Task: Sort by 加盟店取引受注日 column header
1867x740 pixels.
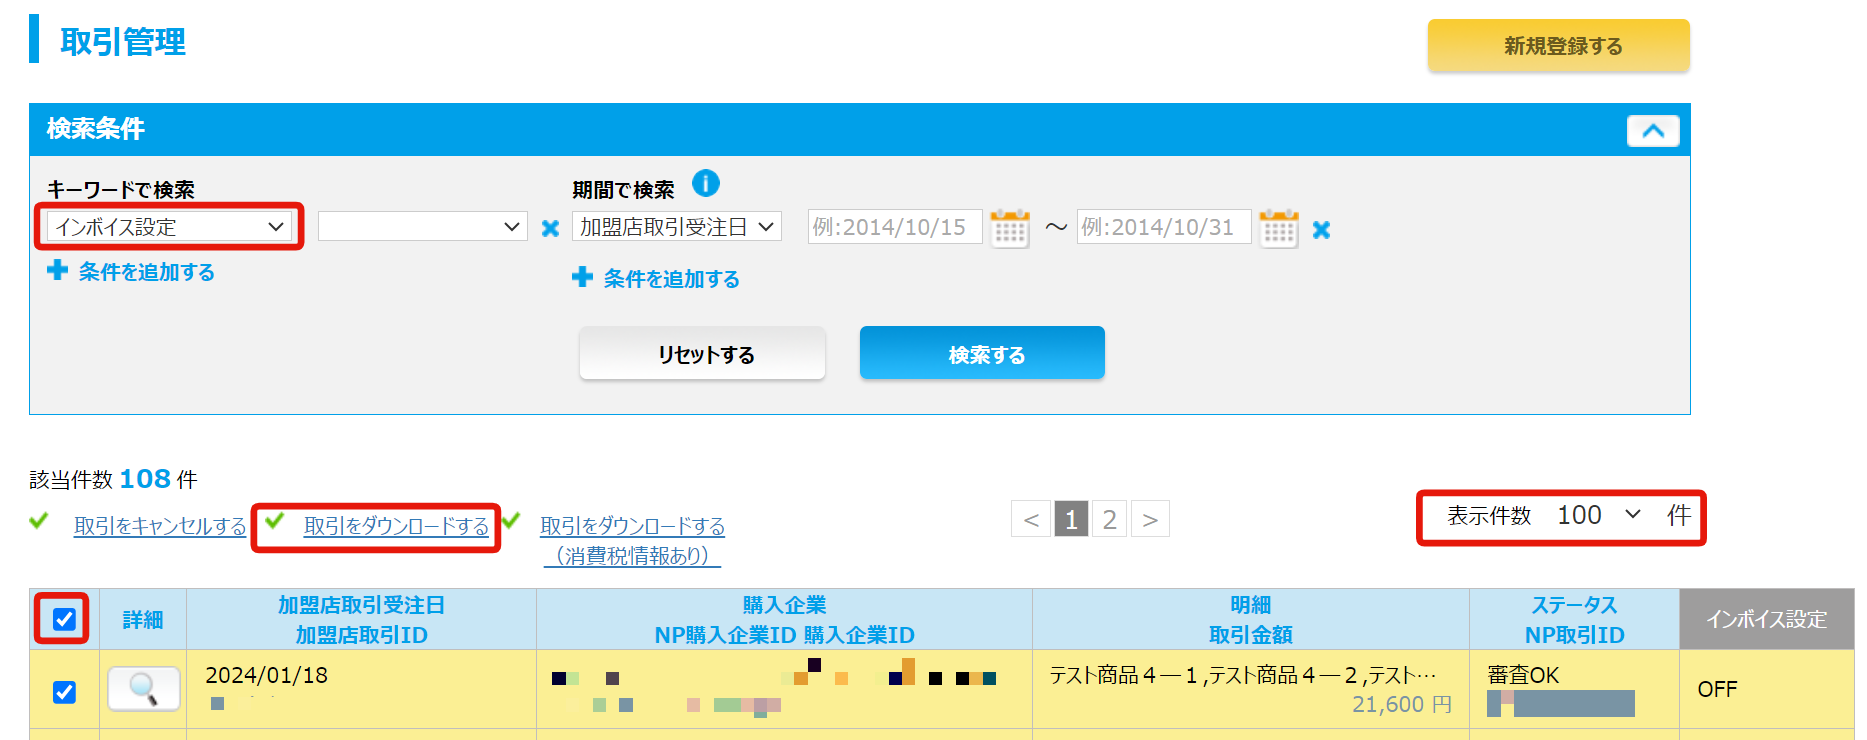Action: click(361, 605)
